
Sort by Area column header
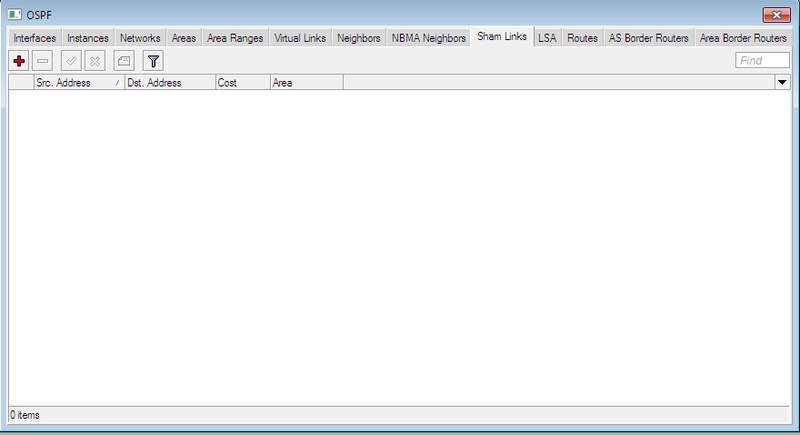pyautogui.click(x=307, y=83)
